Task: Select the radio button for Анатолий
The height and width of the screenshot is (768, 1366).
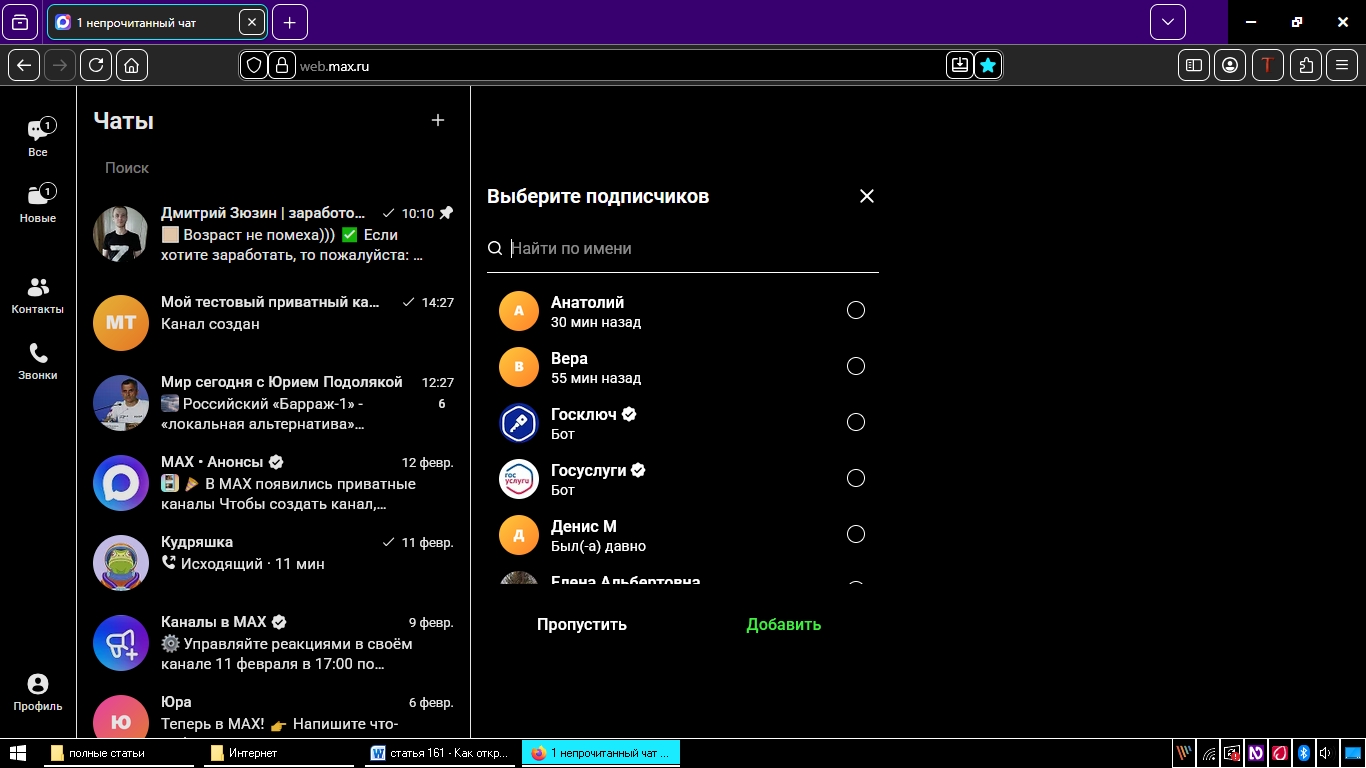Action: [x=855, y=310]
